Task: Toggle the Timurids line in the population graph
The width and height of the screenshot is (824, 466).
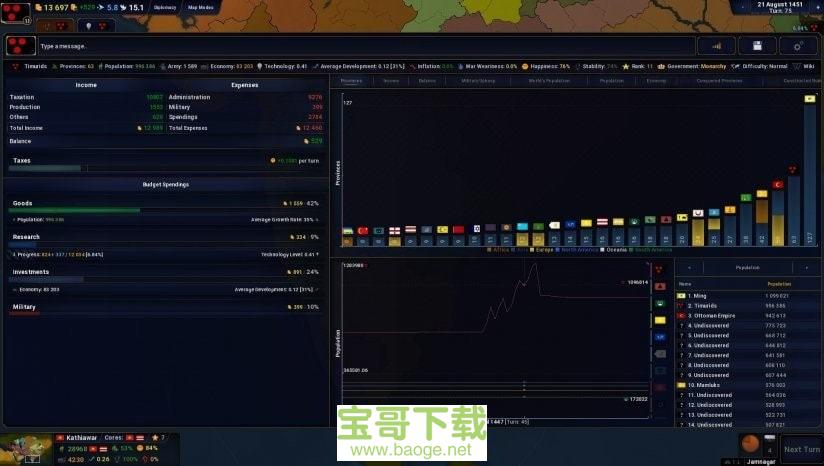Action: click(x=660, y=270)
